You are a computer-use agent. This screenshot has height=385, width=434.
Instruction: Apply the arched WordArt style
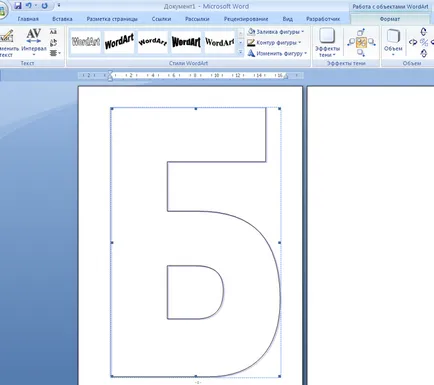click(152, 42)
